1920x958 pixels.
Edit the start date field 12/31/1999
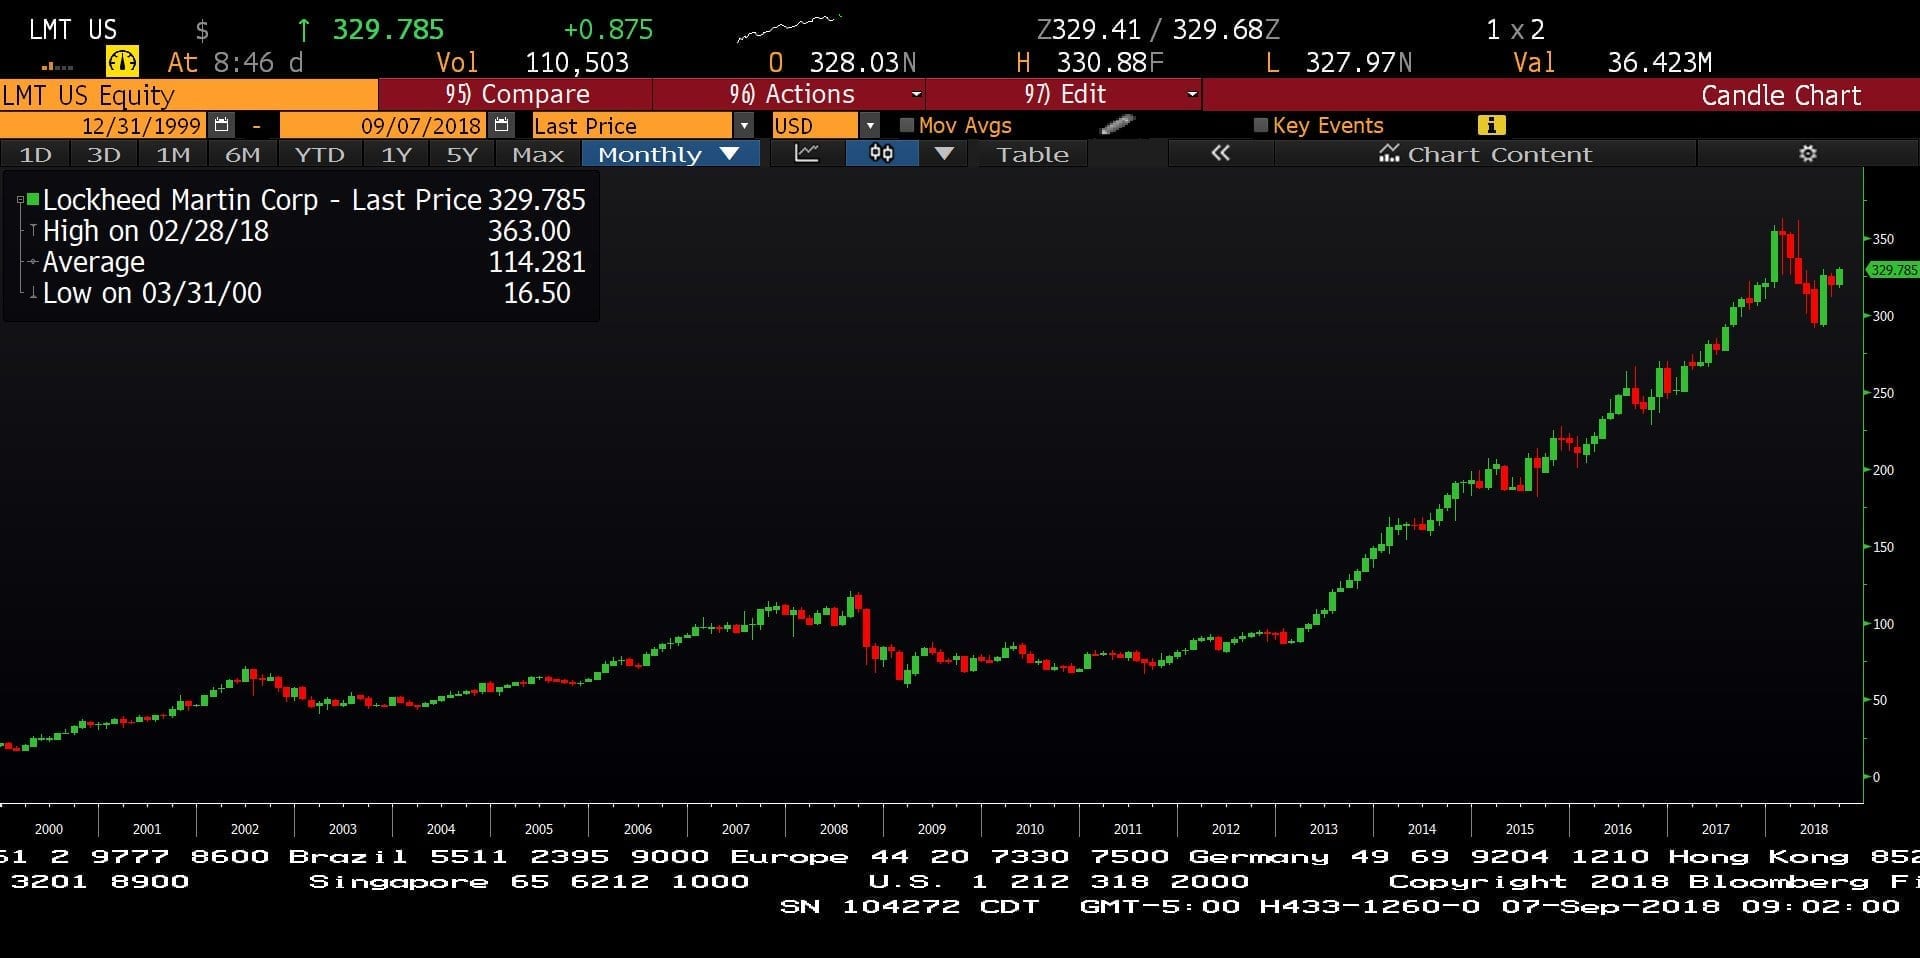click(105, 126)
